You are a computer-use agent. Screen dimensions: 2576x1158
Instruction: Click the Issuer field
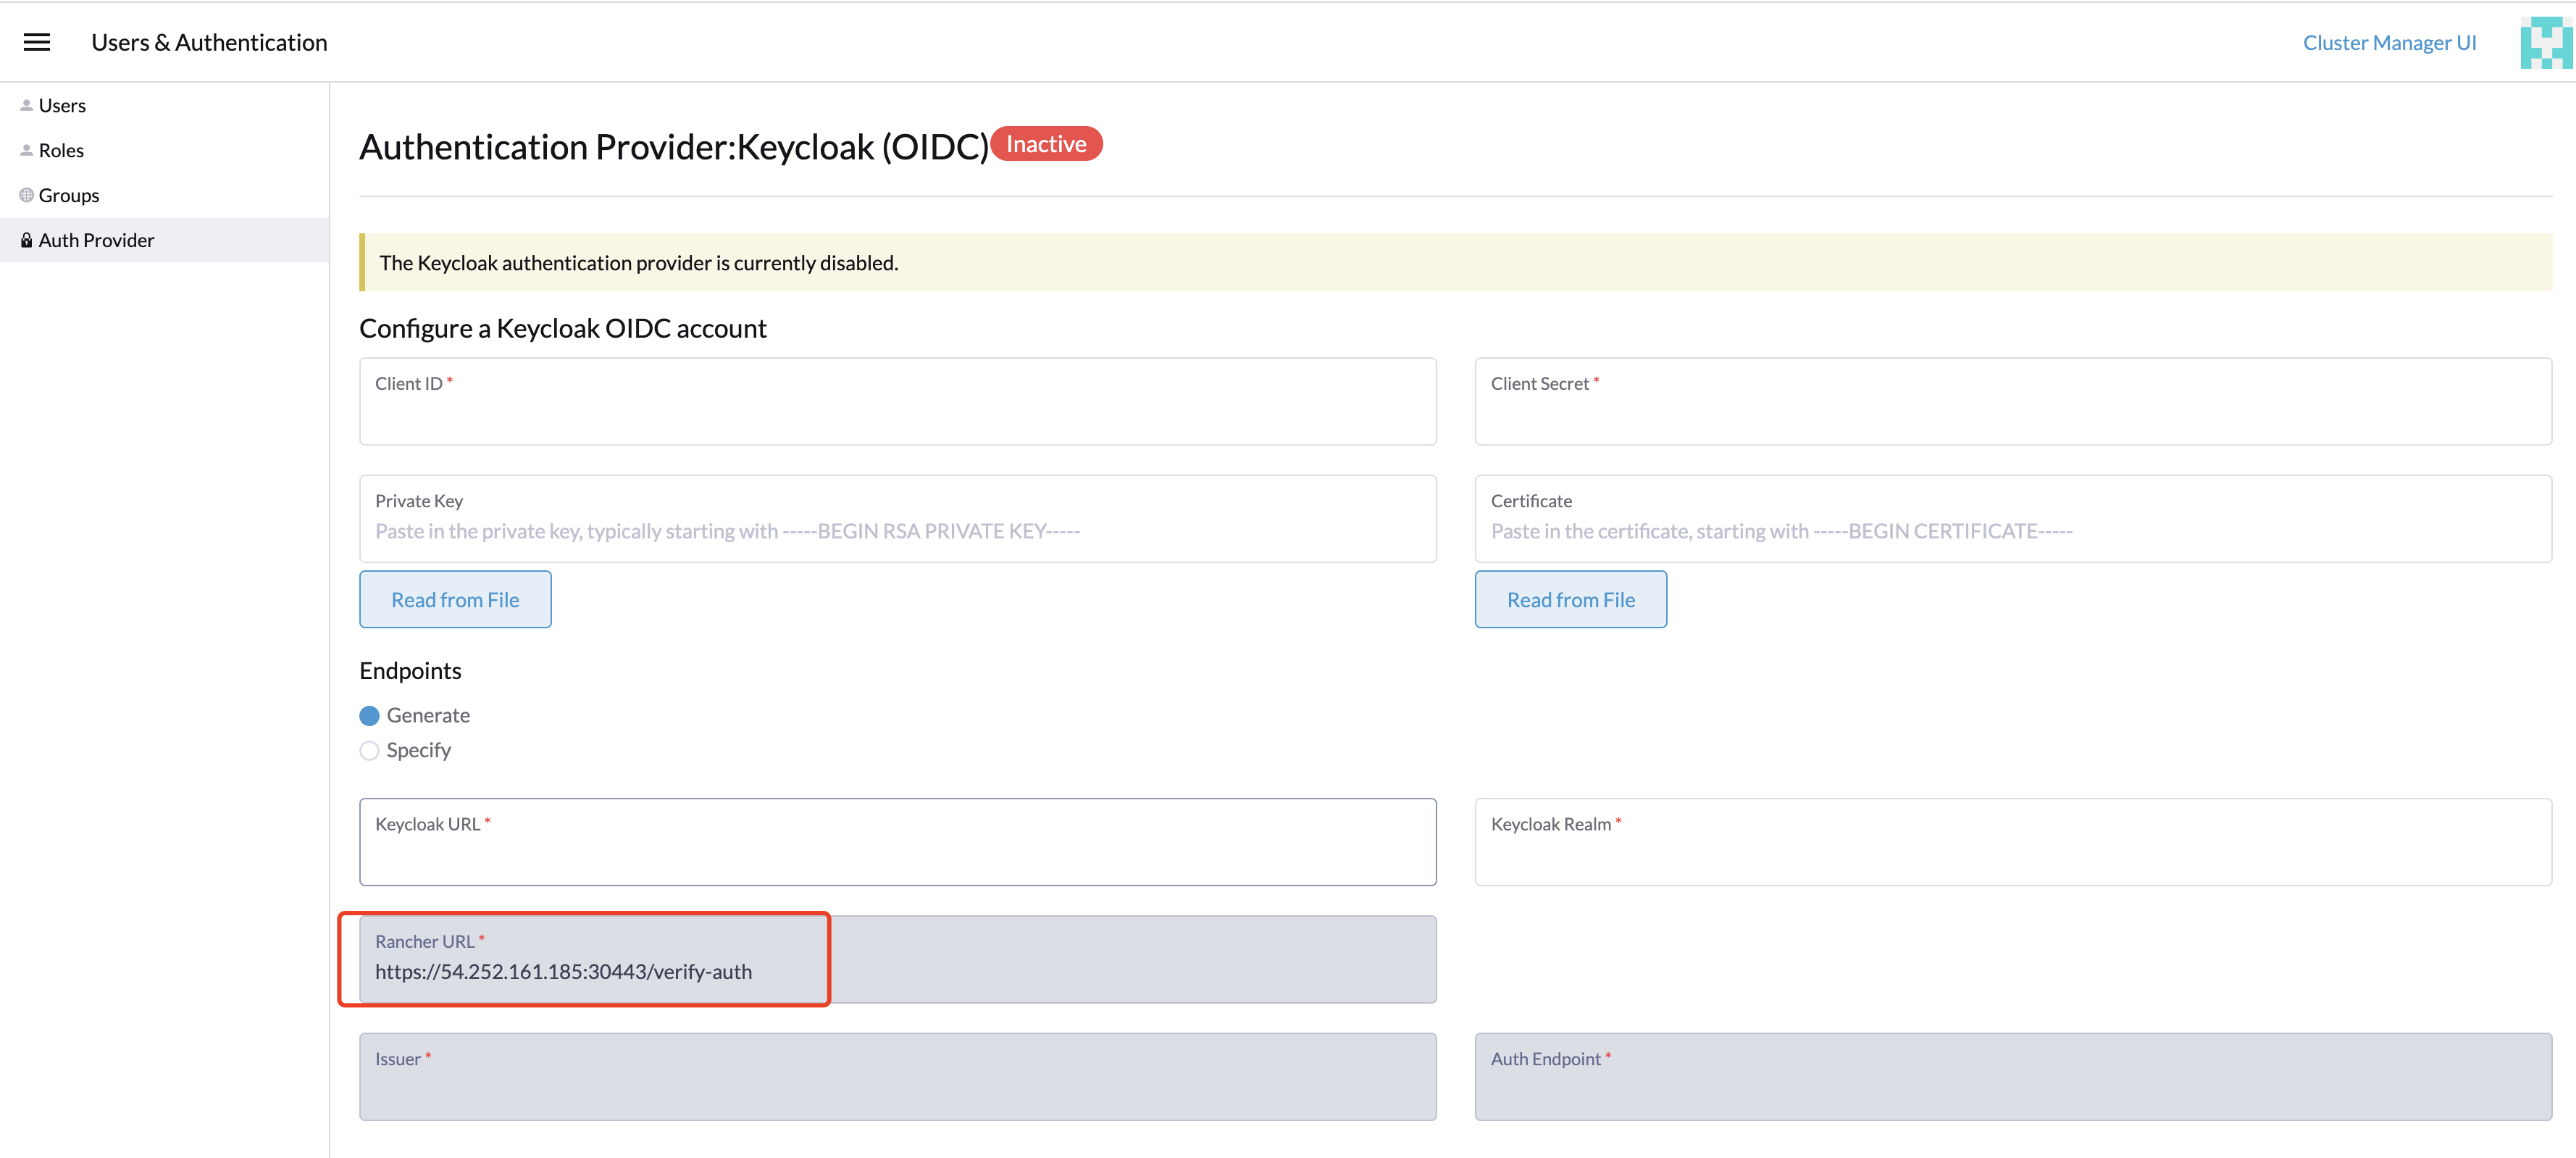[x=897, y=1077]
